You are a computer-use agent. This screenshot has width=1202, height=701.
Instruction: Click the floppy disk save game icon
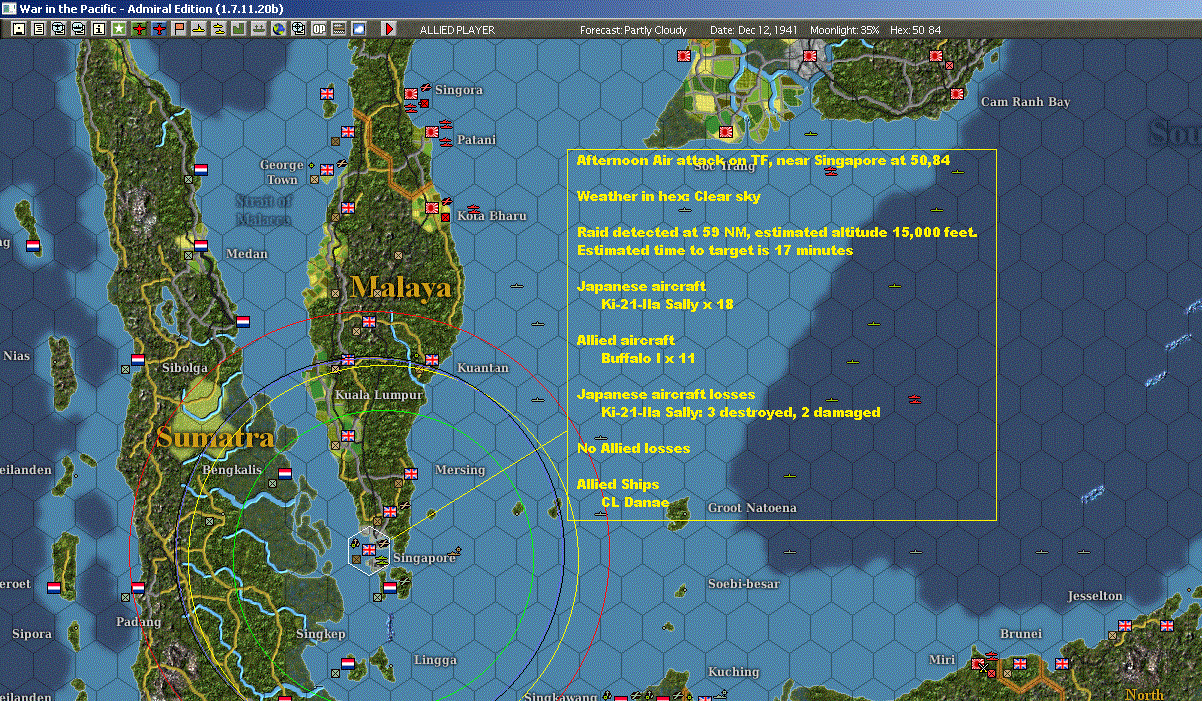19,29
